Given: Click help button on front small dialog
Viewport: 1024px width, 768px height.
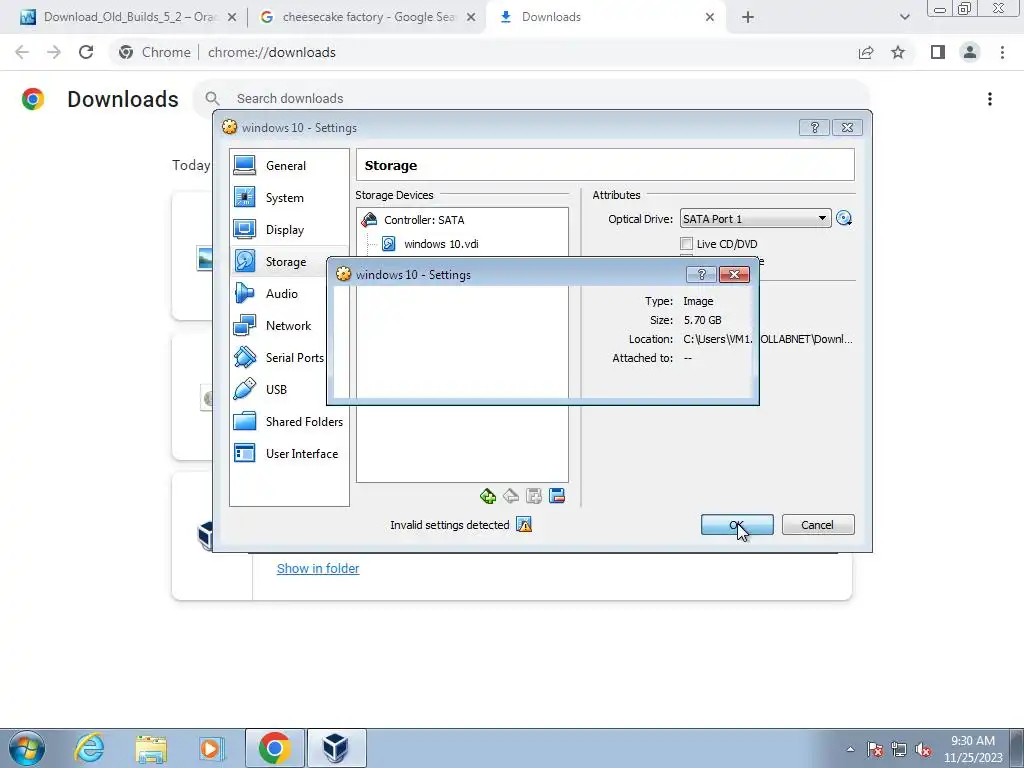Looking at the screenshot, I should (x=701, y=275).
